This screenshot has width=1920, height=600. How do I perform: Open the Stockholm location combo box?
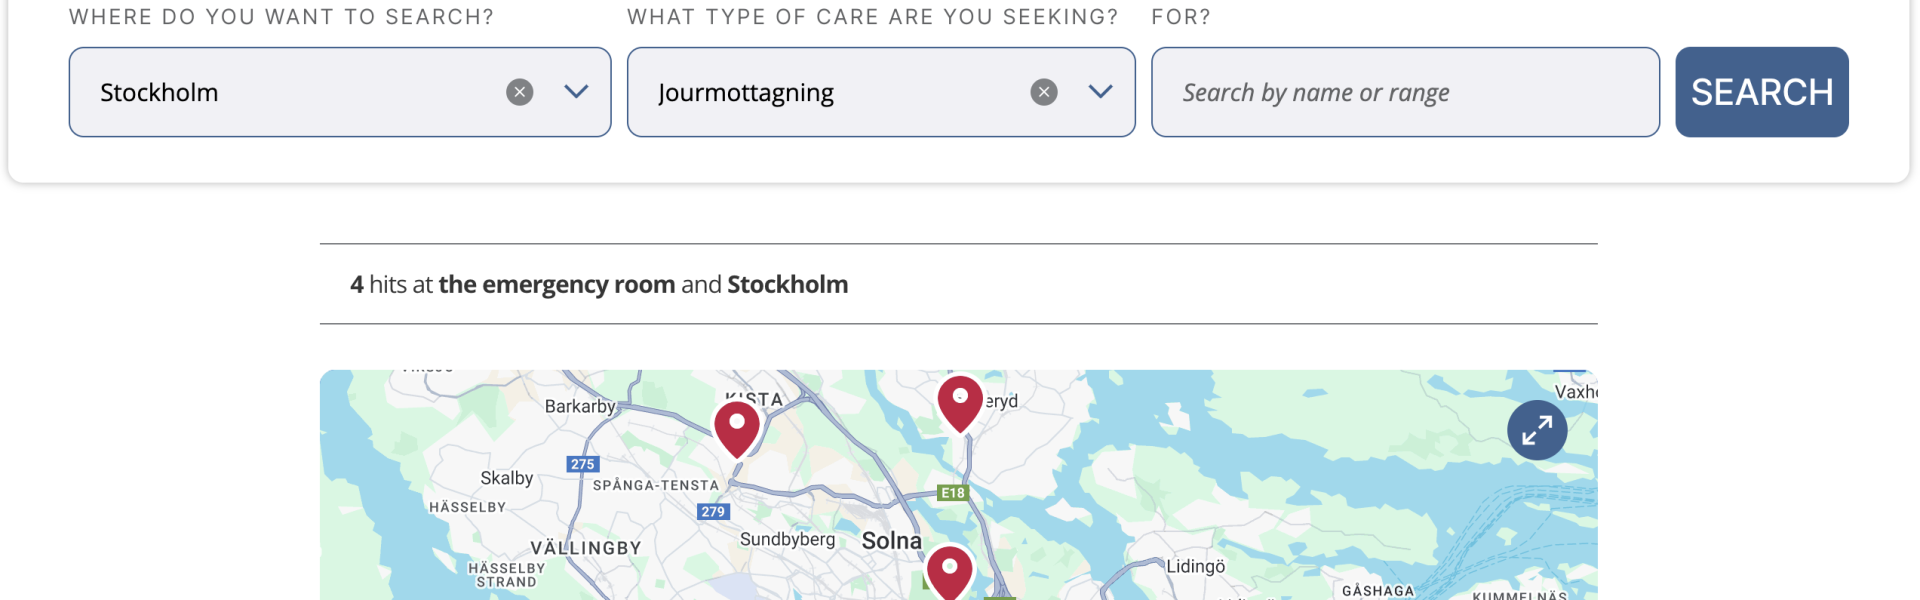340,92
